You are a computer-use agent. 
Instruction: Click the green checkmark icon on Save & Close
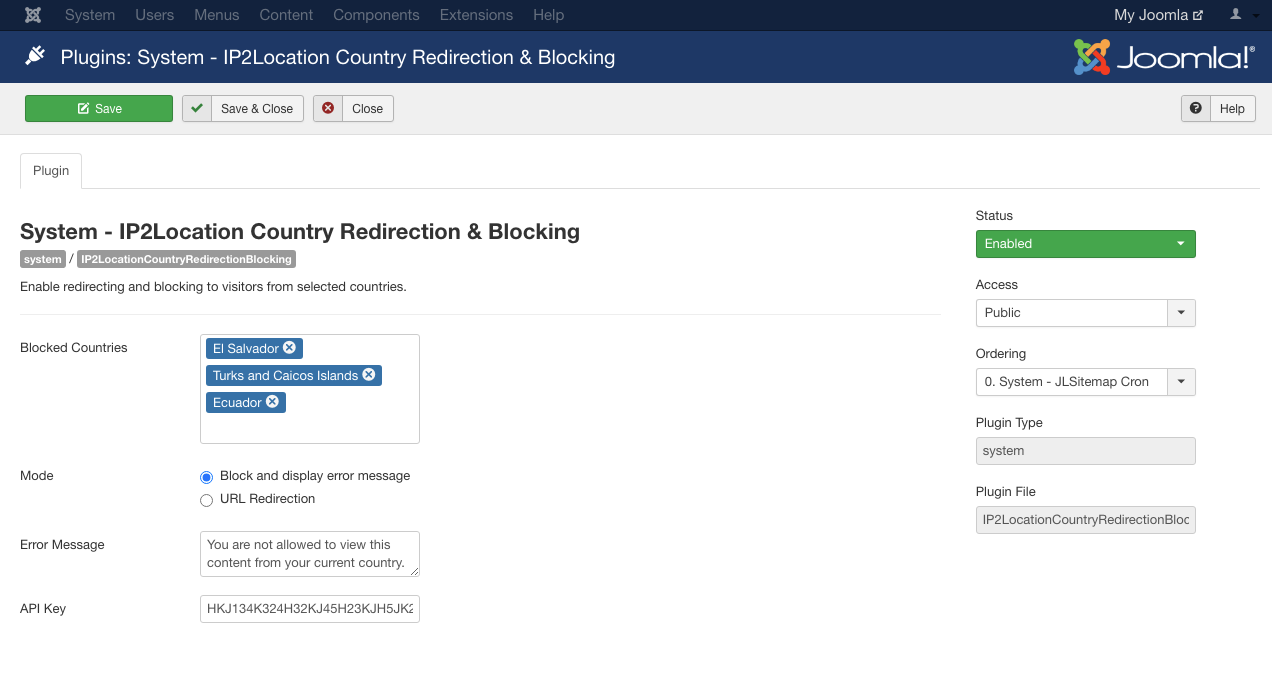click(197, 108)
